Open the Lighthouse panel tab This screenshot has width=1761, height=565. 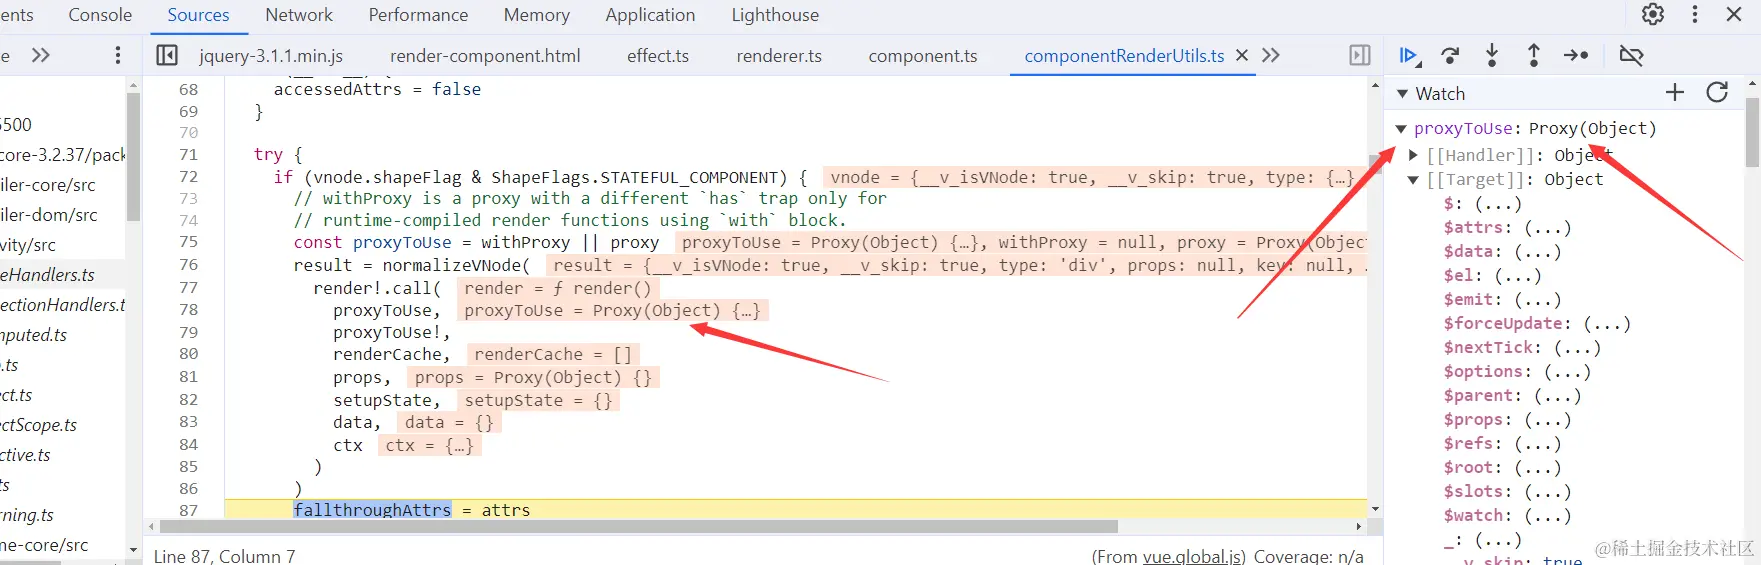tap(775, 15)
